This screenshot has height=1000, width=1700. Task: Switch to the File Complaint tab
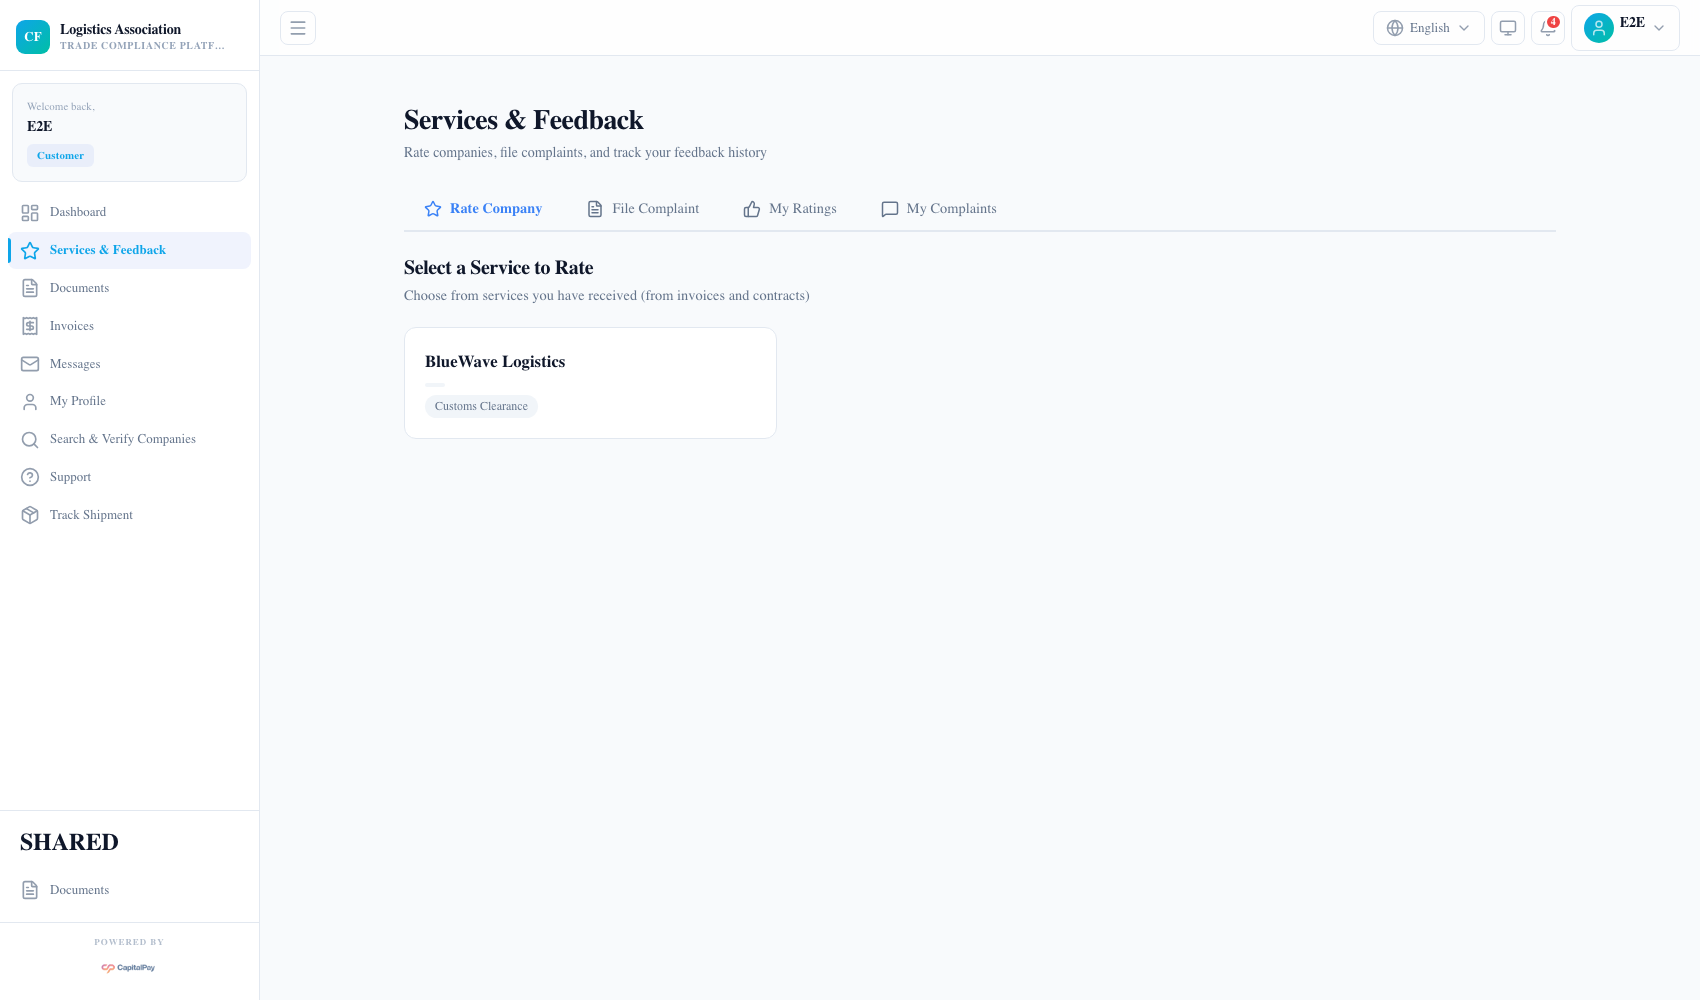click(x=643, y=208)
